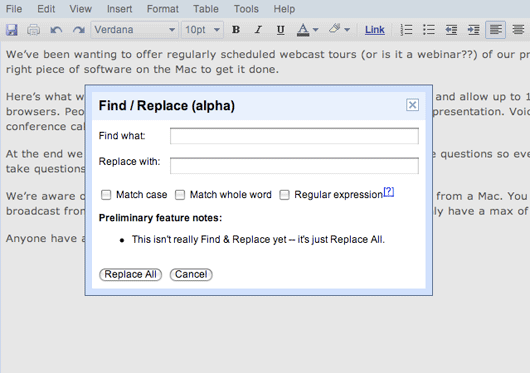Open the Edit menu
The image size is (530, 373).
46,9
